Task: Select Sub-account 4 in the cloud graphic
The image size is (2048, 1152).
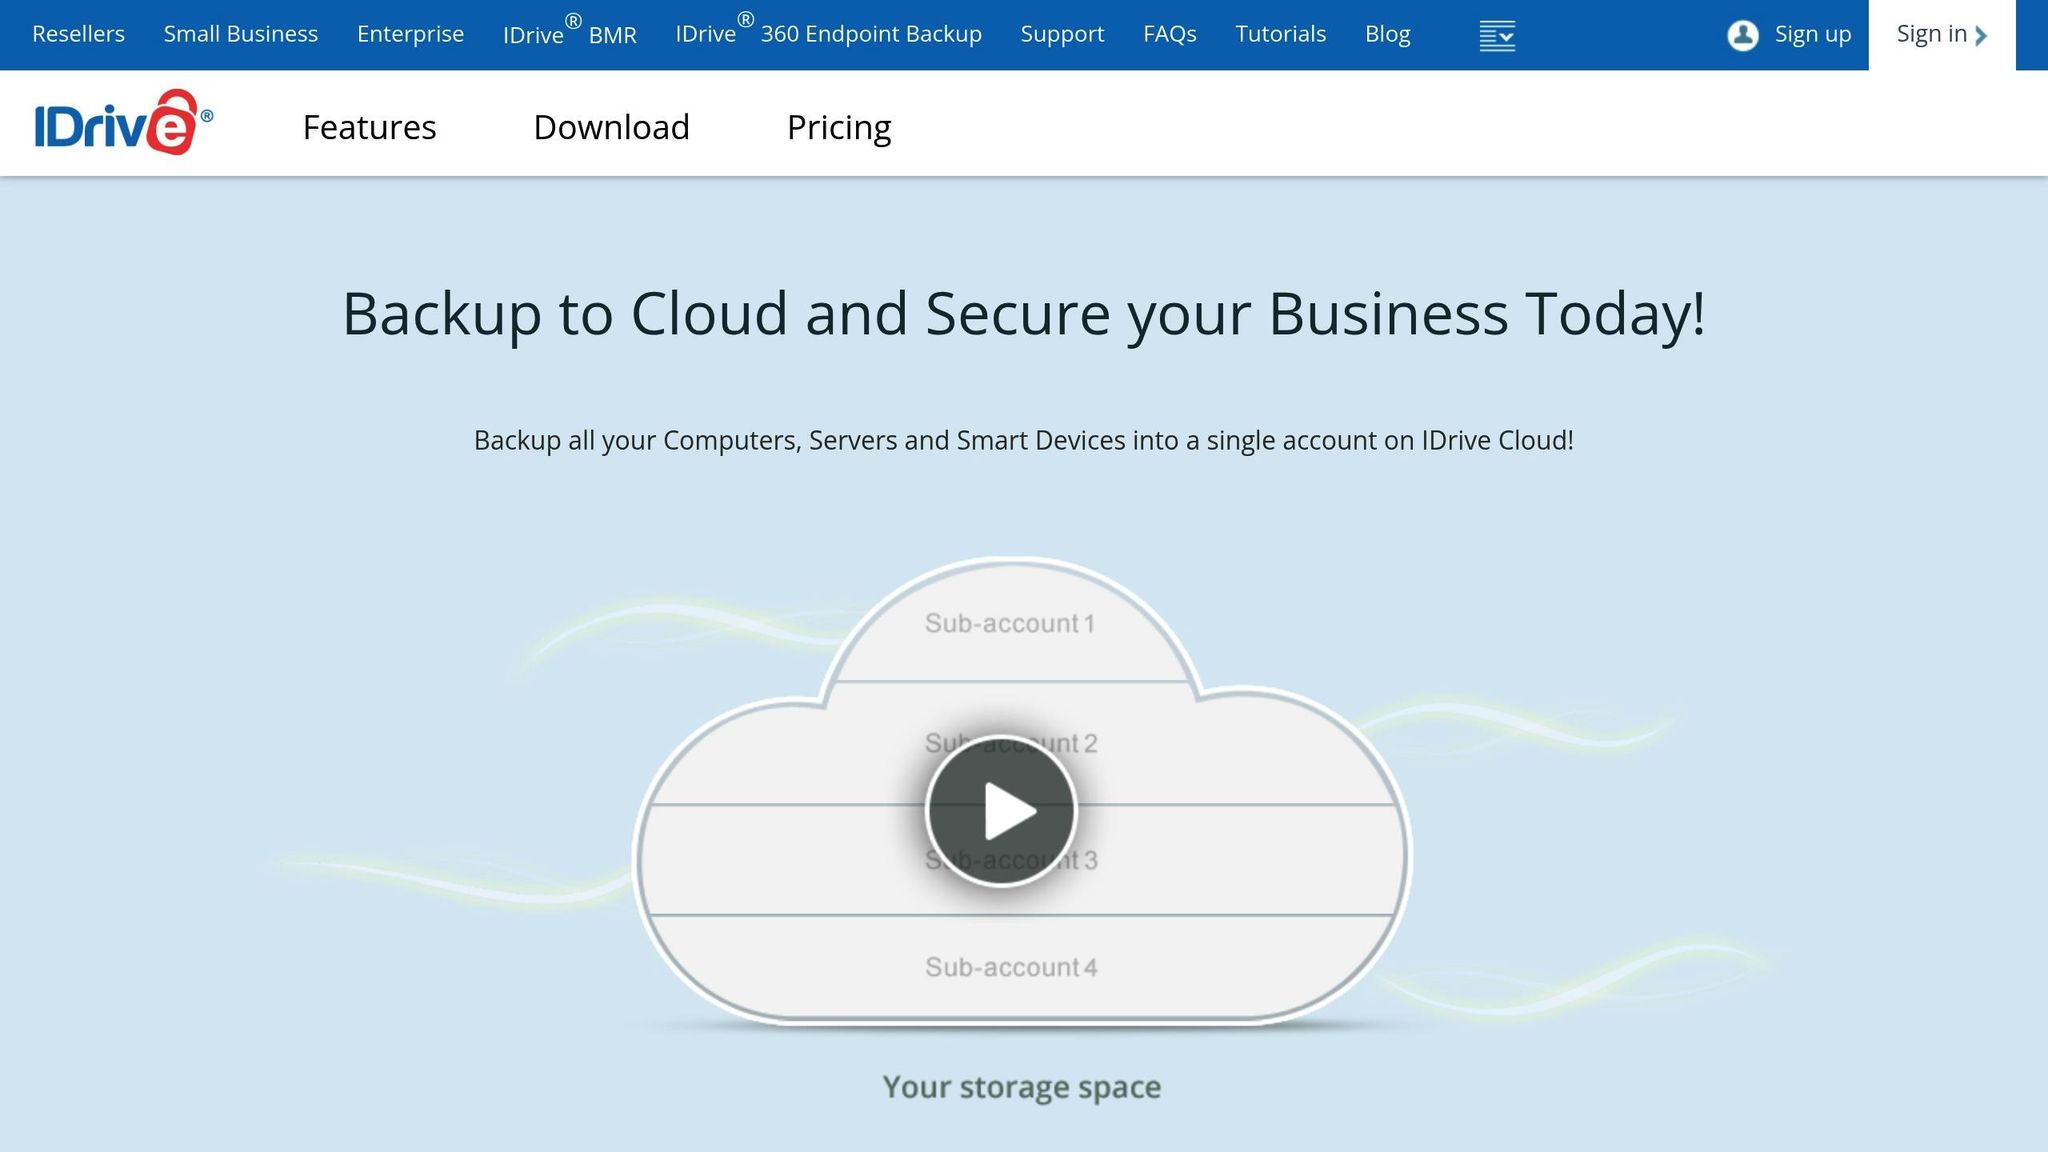Action: 1011,966
